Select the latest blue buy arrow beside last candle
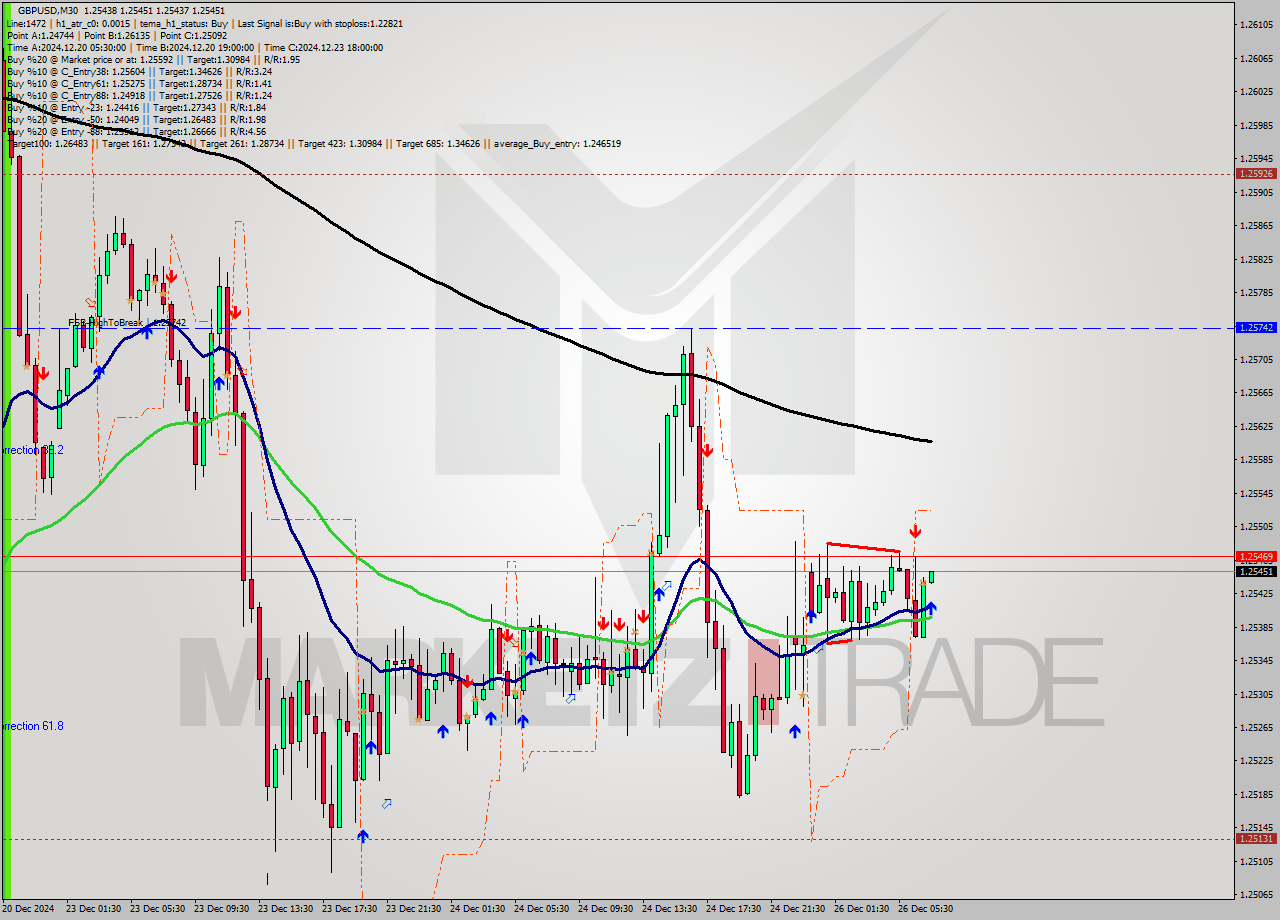Screen dimensions: 1280x920 click(x=931, y=608)
